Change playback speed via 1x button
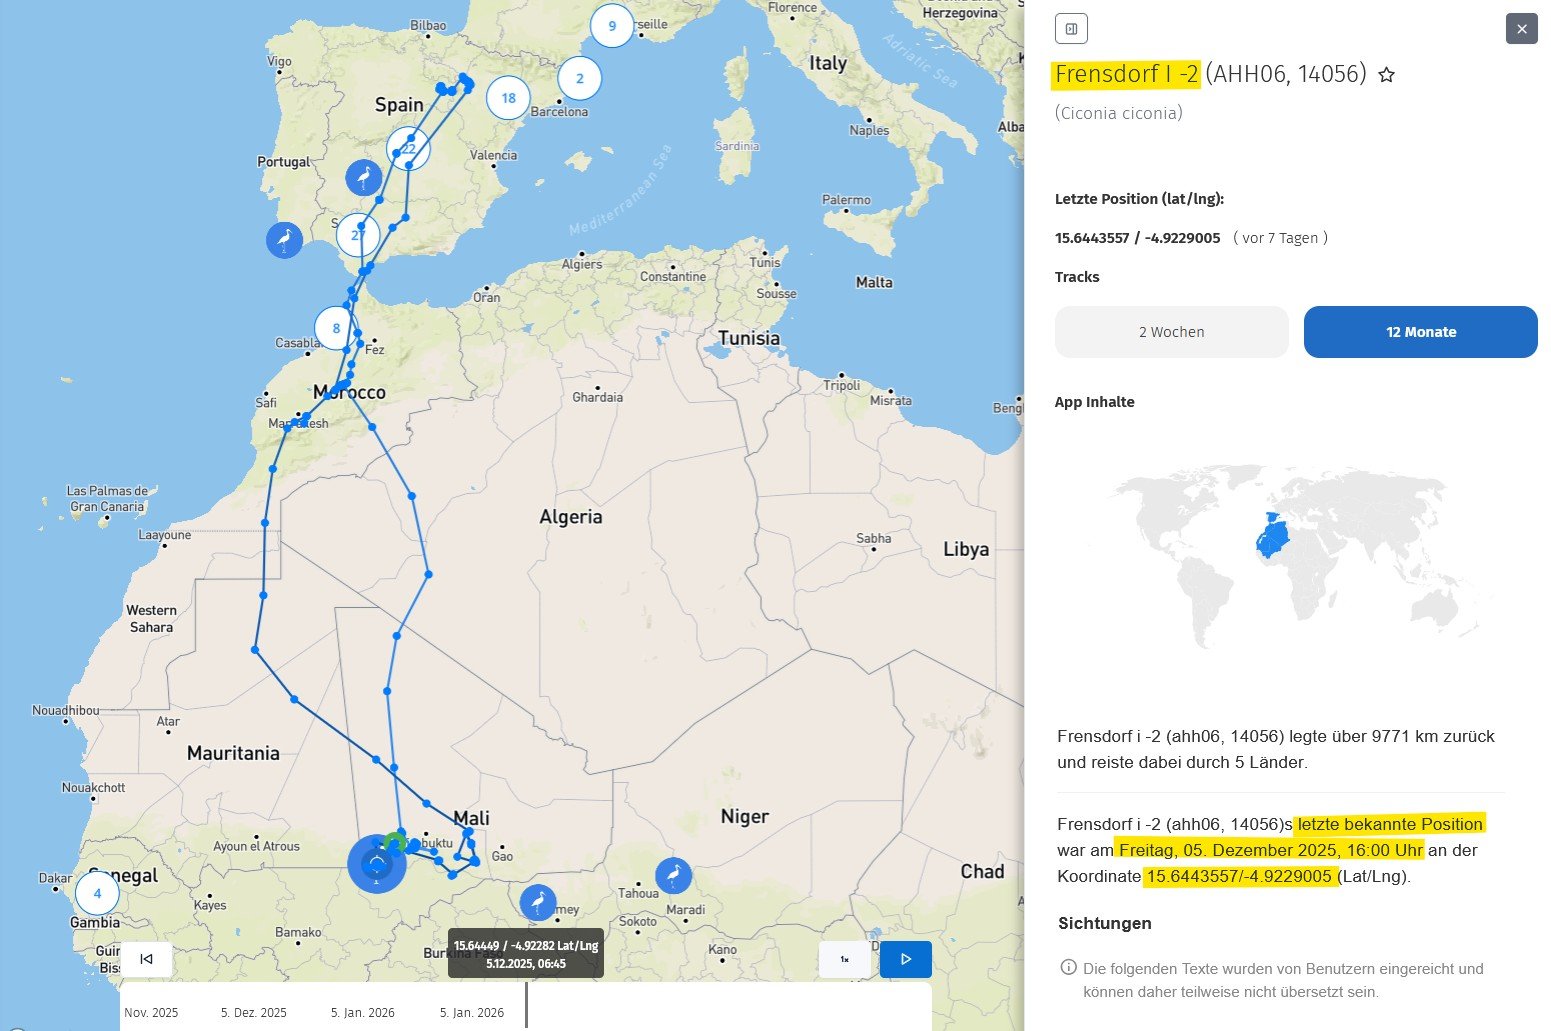The image size is (1551, 1031). pyautogui.click(x=844, y=959)
